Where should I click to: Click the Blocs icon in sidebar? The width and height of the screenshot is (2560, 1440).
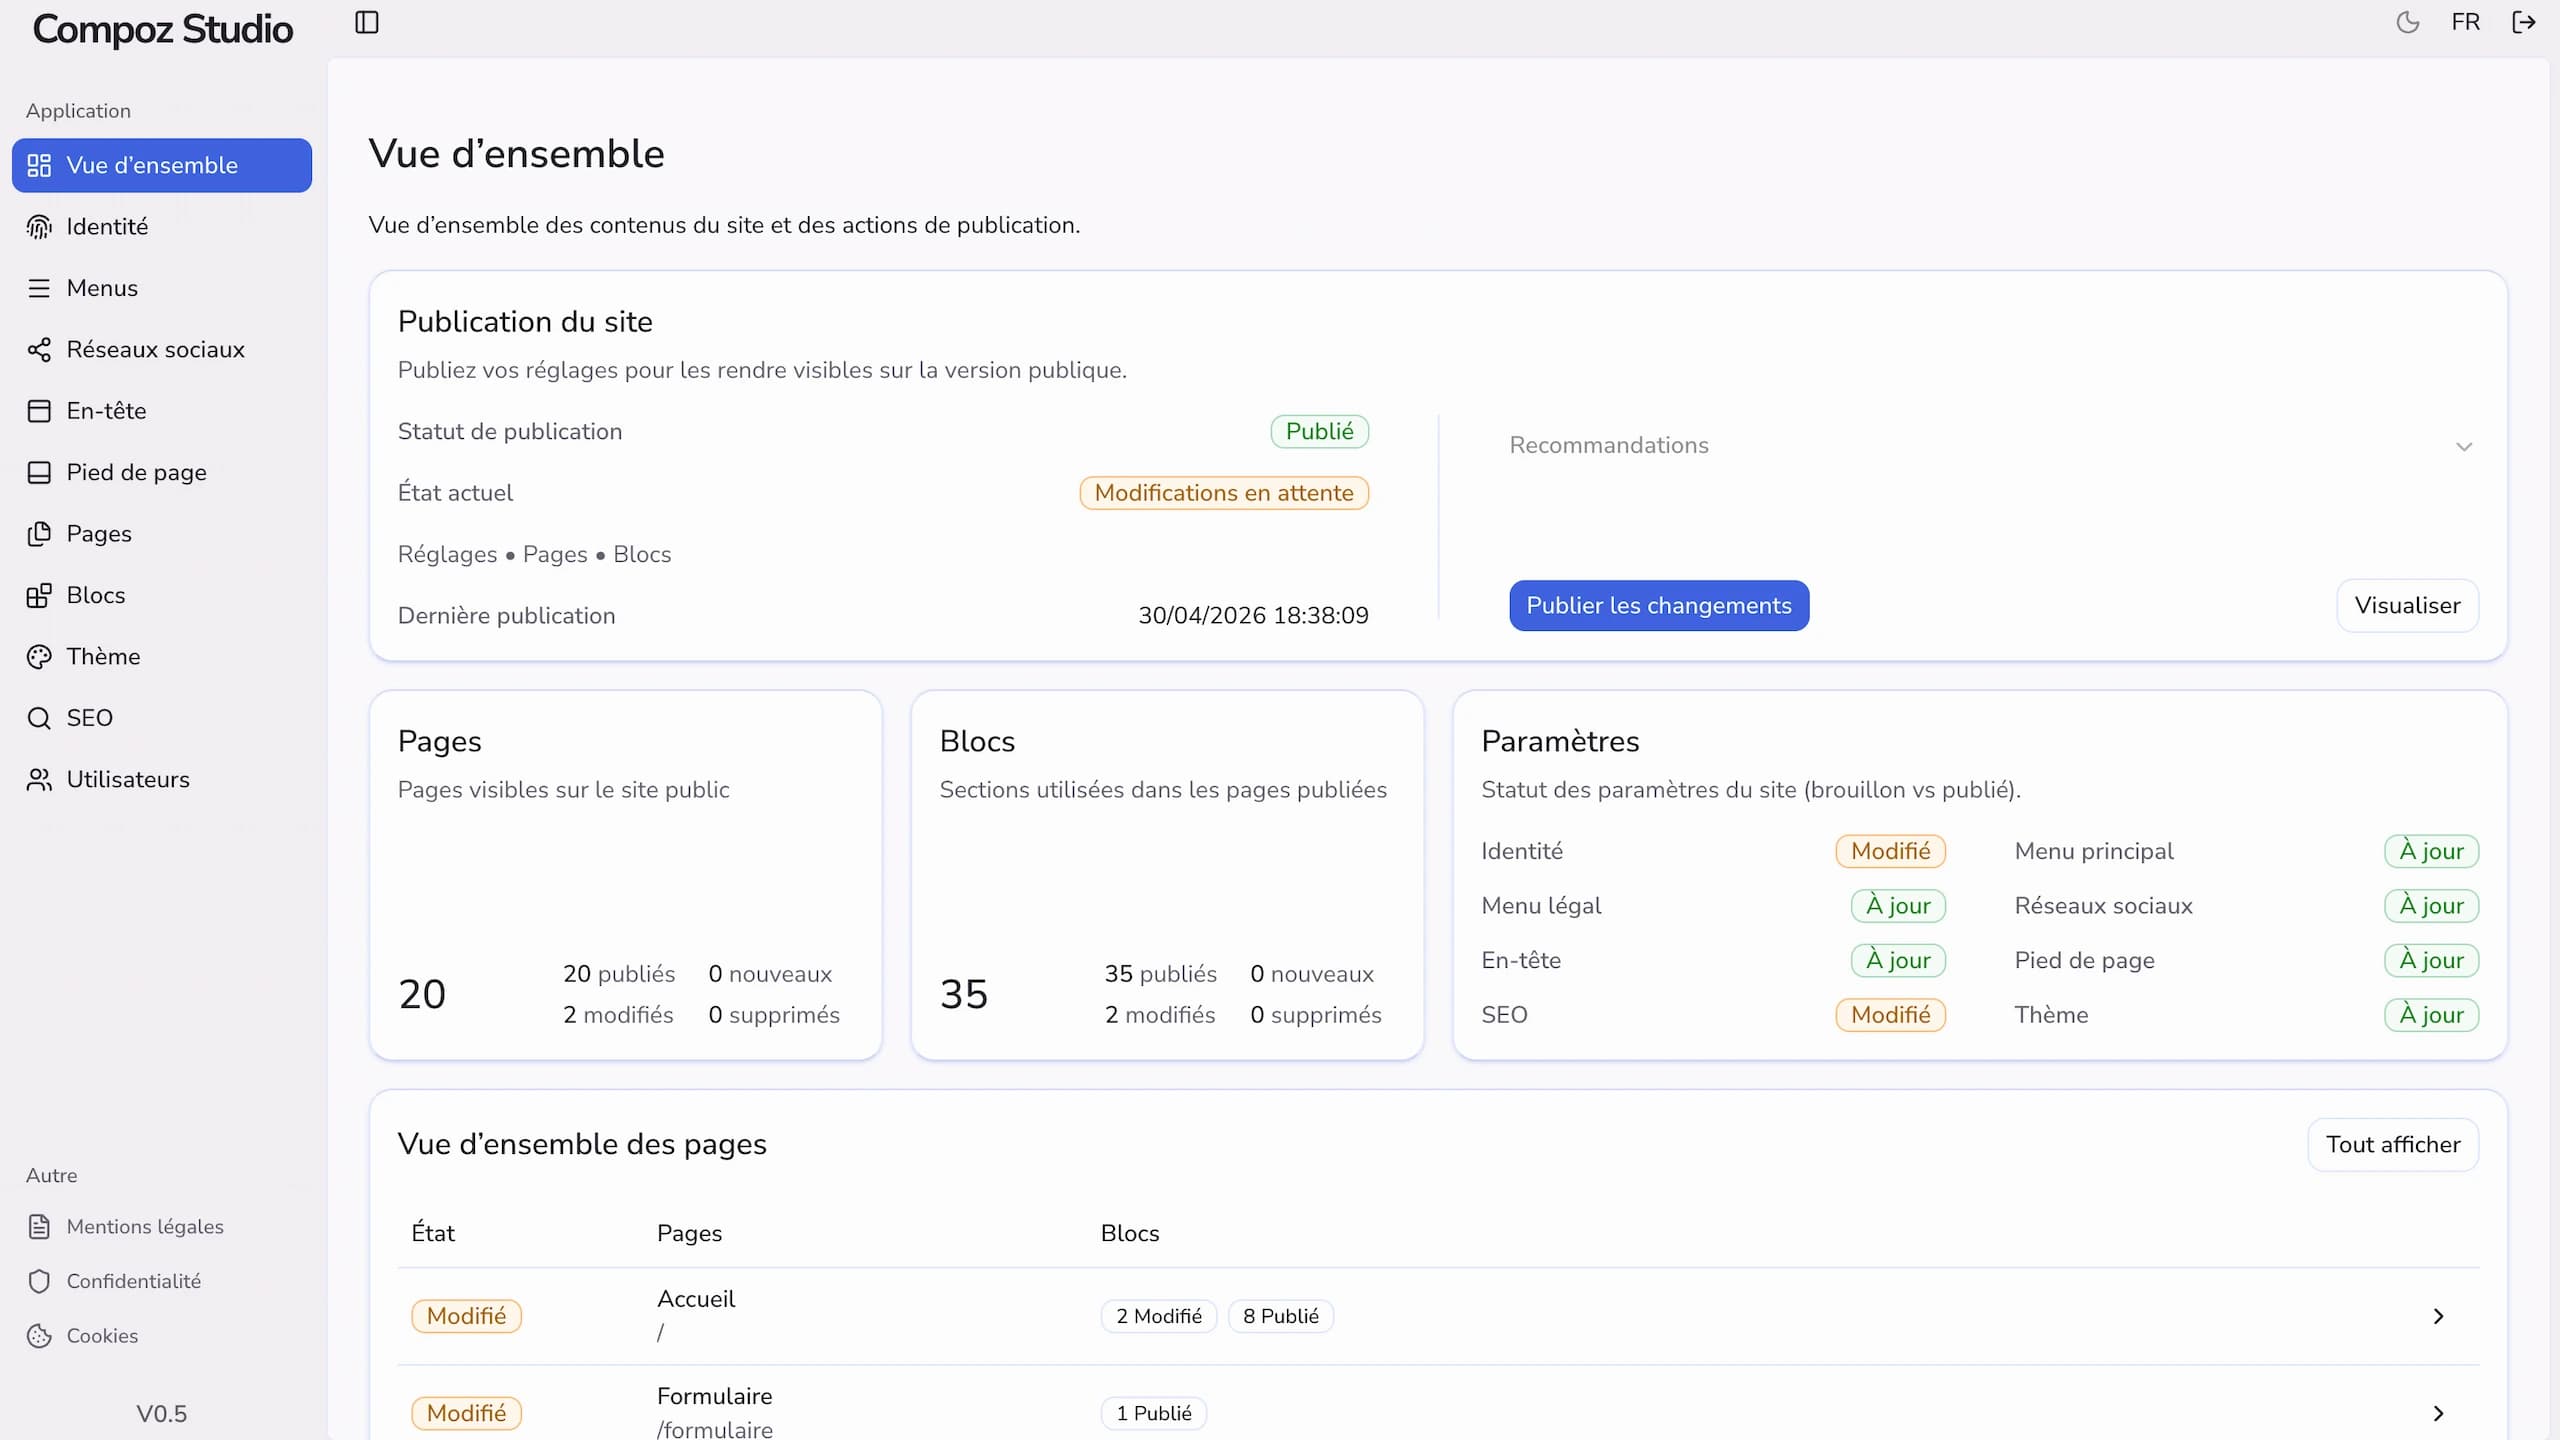click(39, 595)
